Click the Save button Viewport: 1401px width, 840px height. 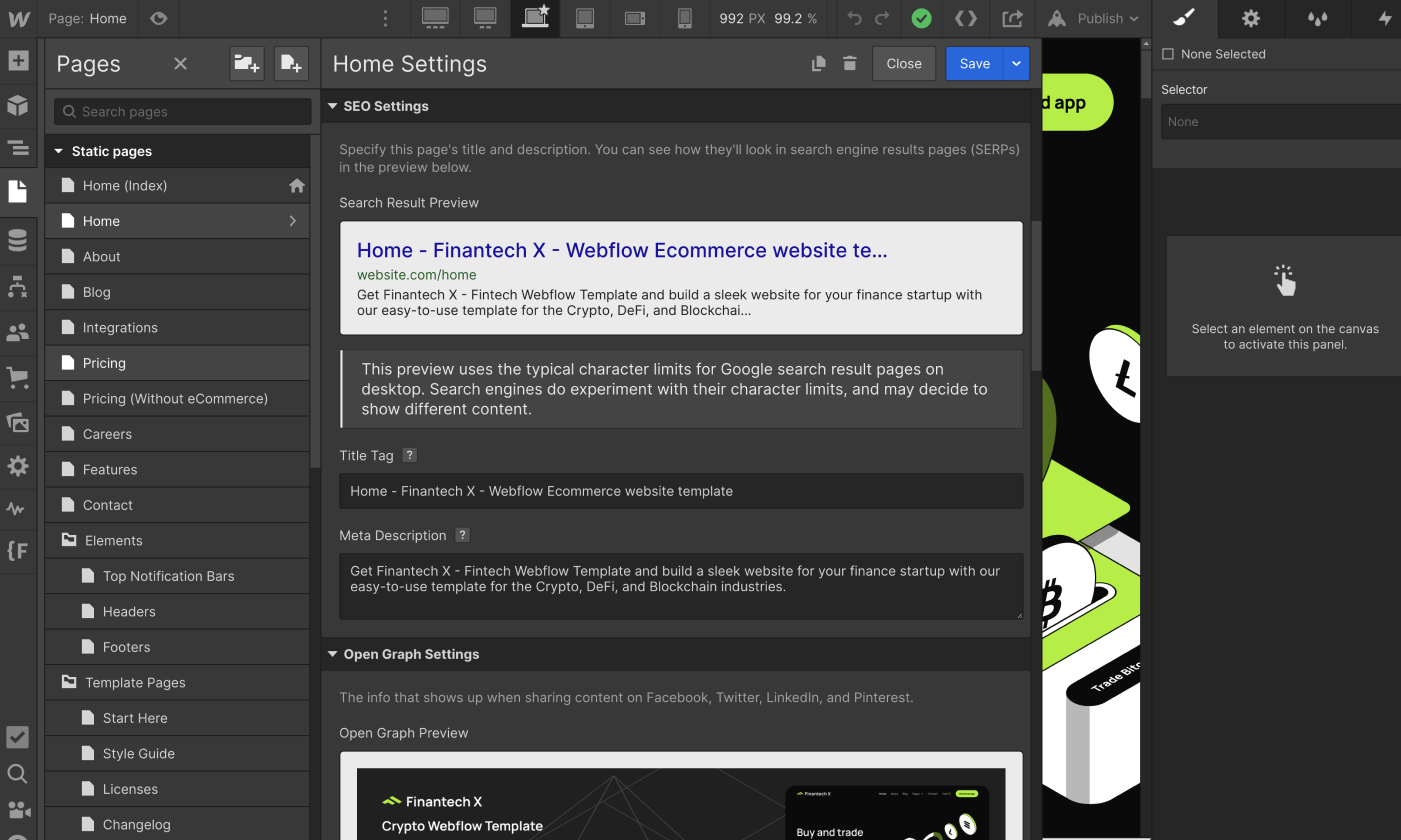coord(974,63)
